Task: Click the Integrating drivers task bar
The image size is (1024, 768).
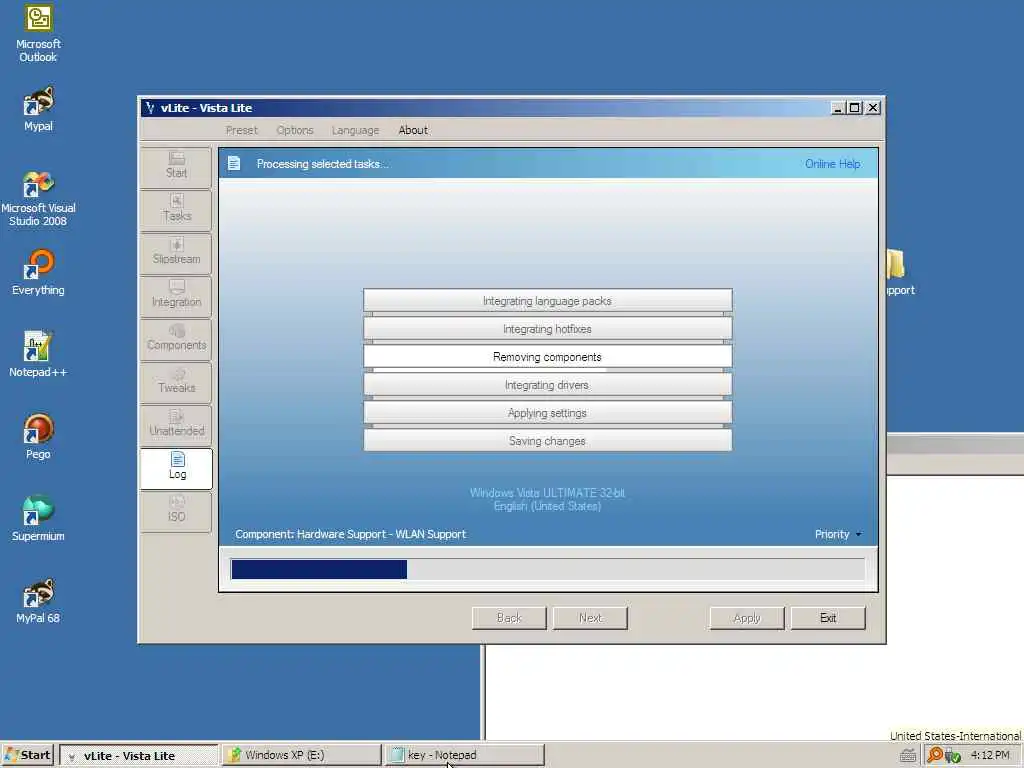Action: [x=547, y=385]
